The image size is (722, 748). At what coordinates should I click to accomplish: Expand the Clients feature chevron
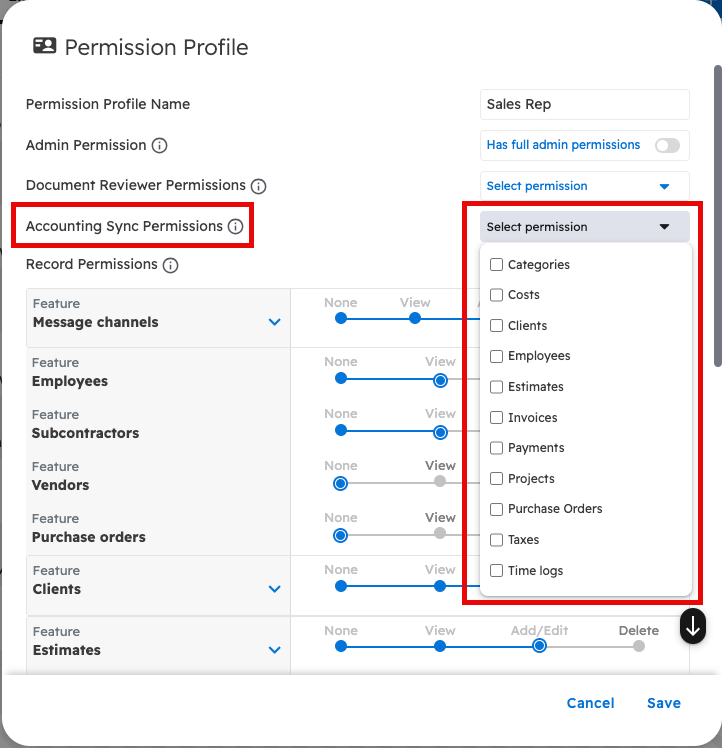point(275,589)
